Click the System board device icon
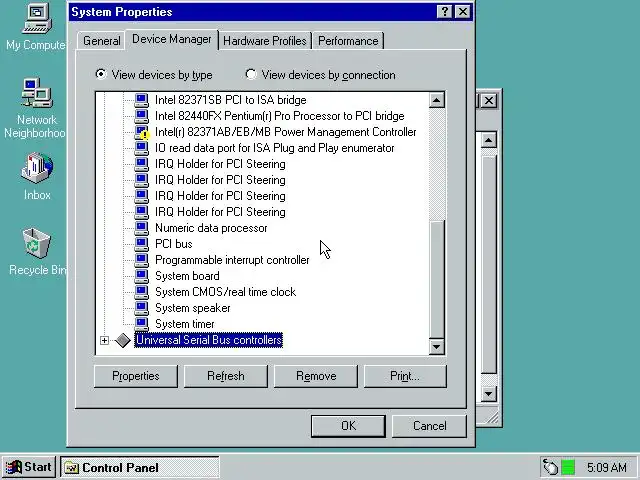This screenshot has height=480, width=640. coord(142,276)
